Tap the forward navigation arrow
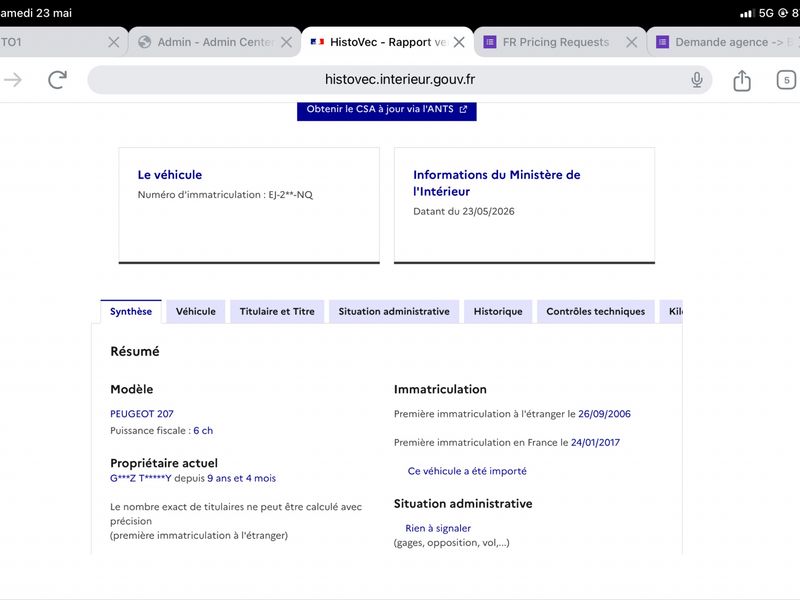This screenshot has height=600, width=800. tap(13, 80)
